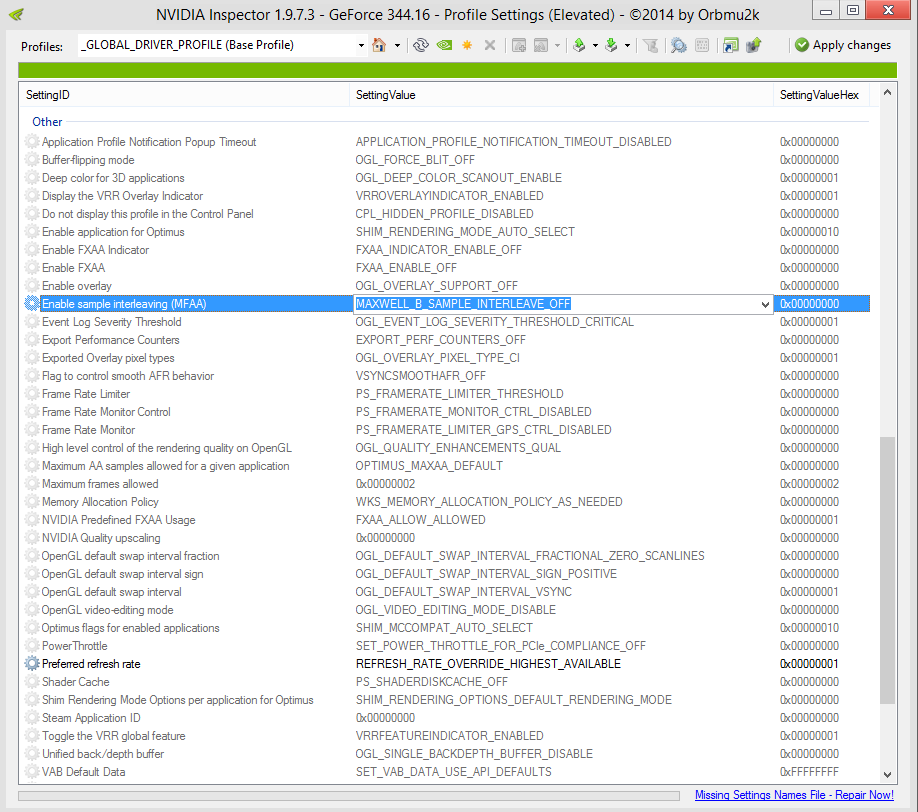Click the filter settings funnel icon
The height and width of the screenshot is (812, 918).
click(650, 45)
